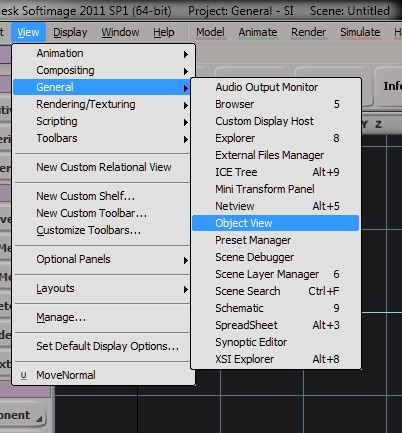The width and height of the screenshot is (402, 433).
Task: Expand the Rendering/Texturing submenu
Action: [x=103, y=104]
